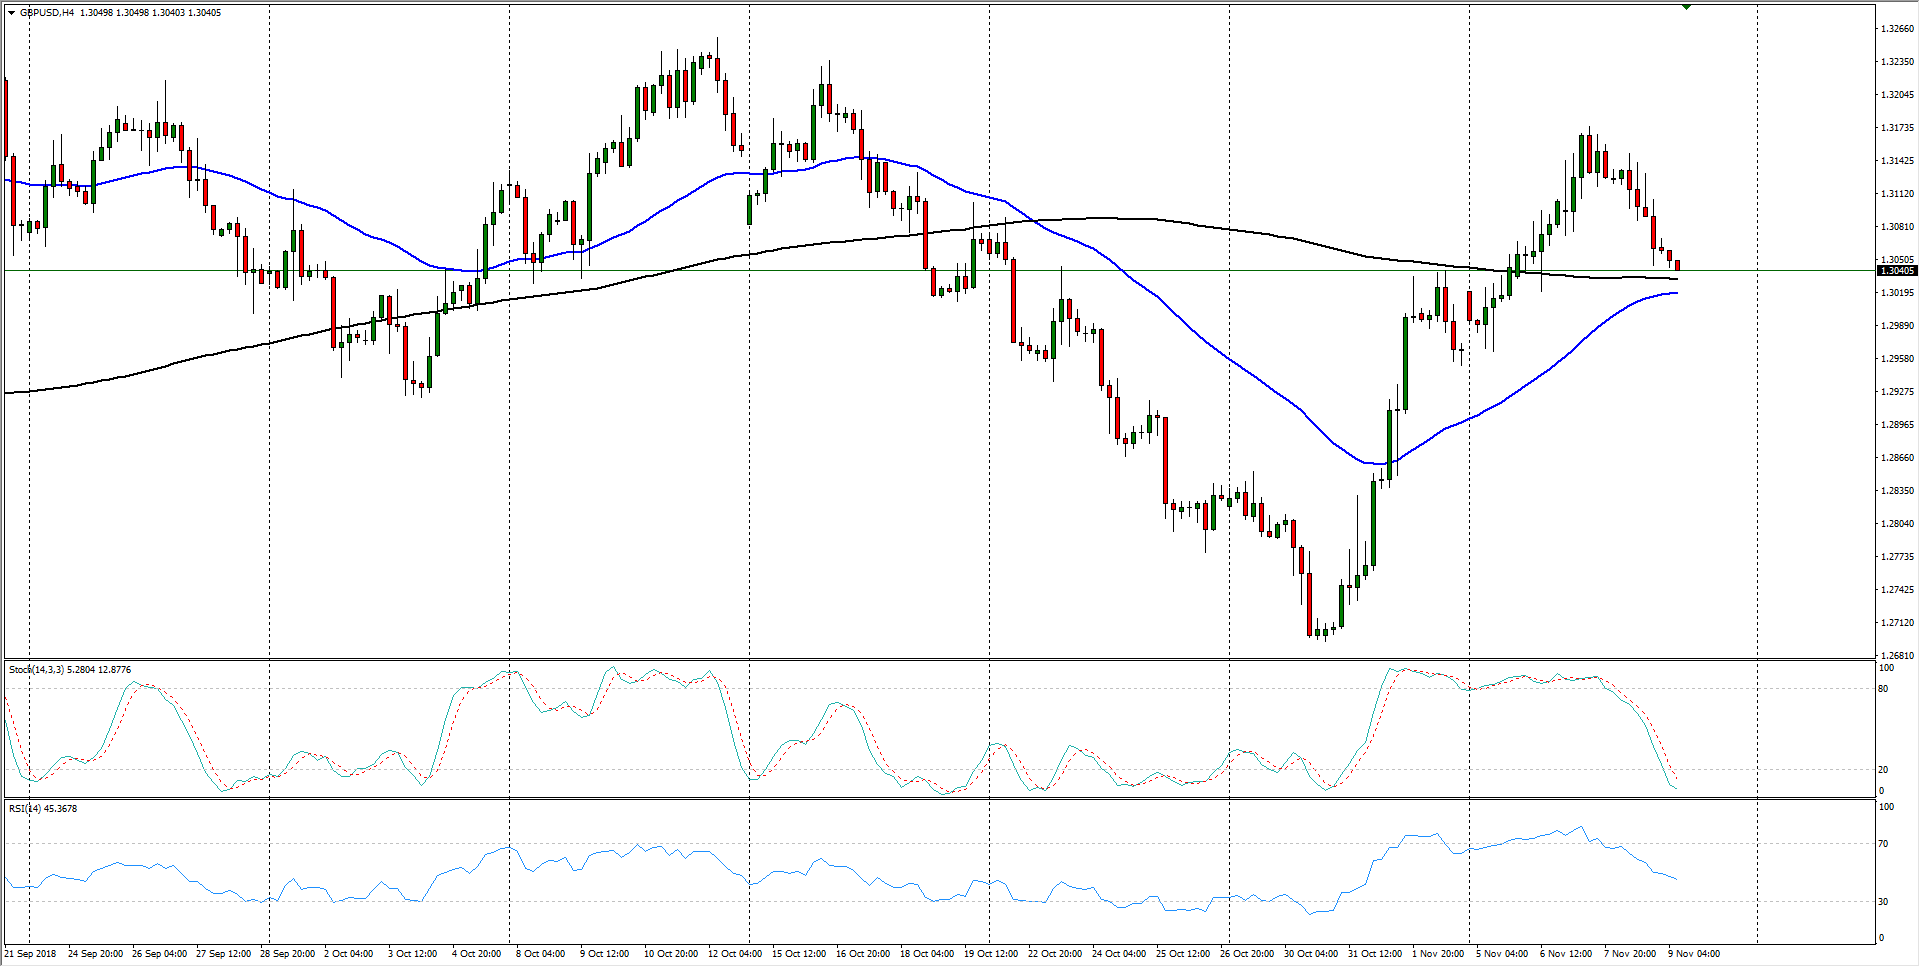Viewport: 1920px width, 967px height.
Task: Click the 1.26810 price scale label
Action: point(1896,656)
